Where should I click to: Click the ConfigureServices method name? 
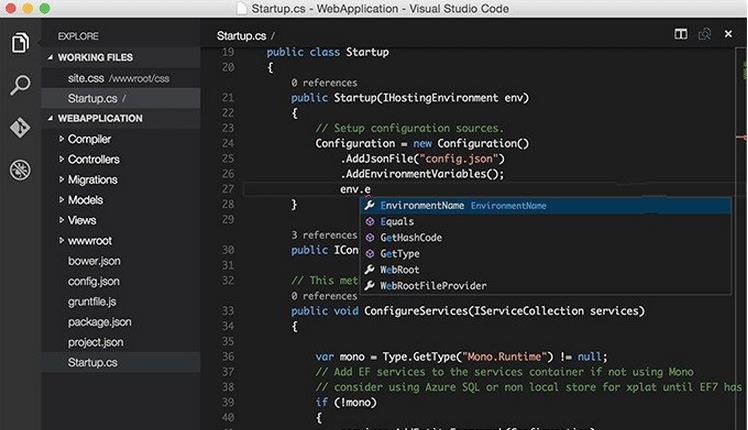click(x=416, y=311)
